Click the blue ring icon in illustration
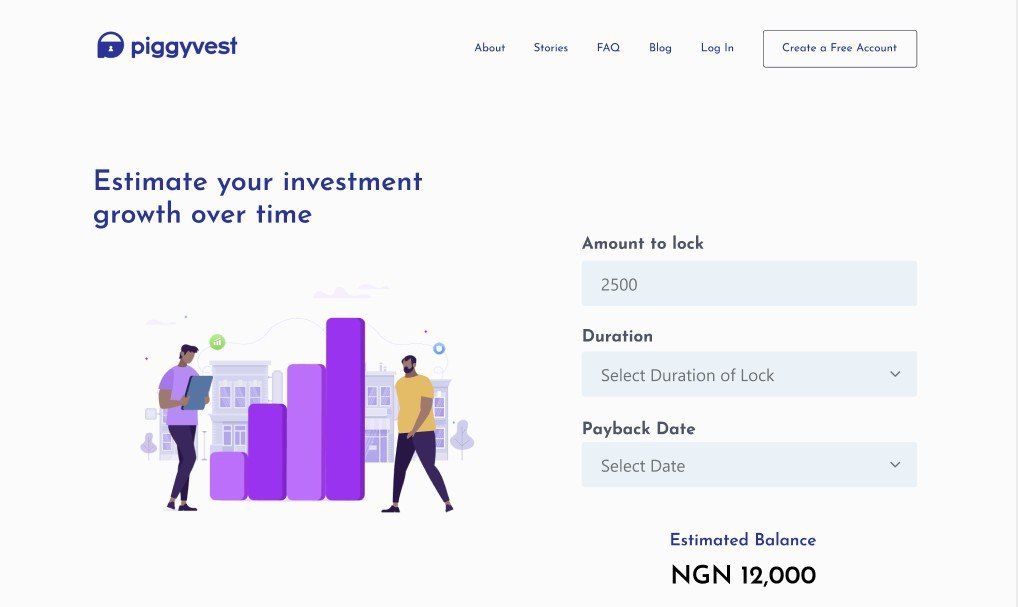 pyautogui.click(x=439, y=349)
